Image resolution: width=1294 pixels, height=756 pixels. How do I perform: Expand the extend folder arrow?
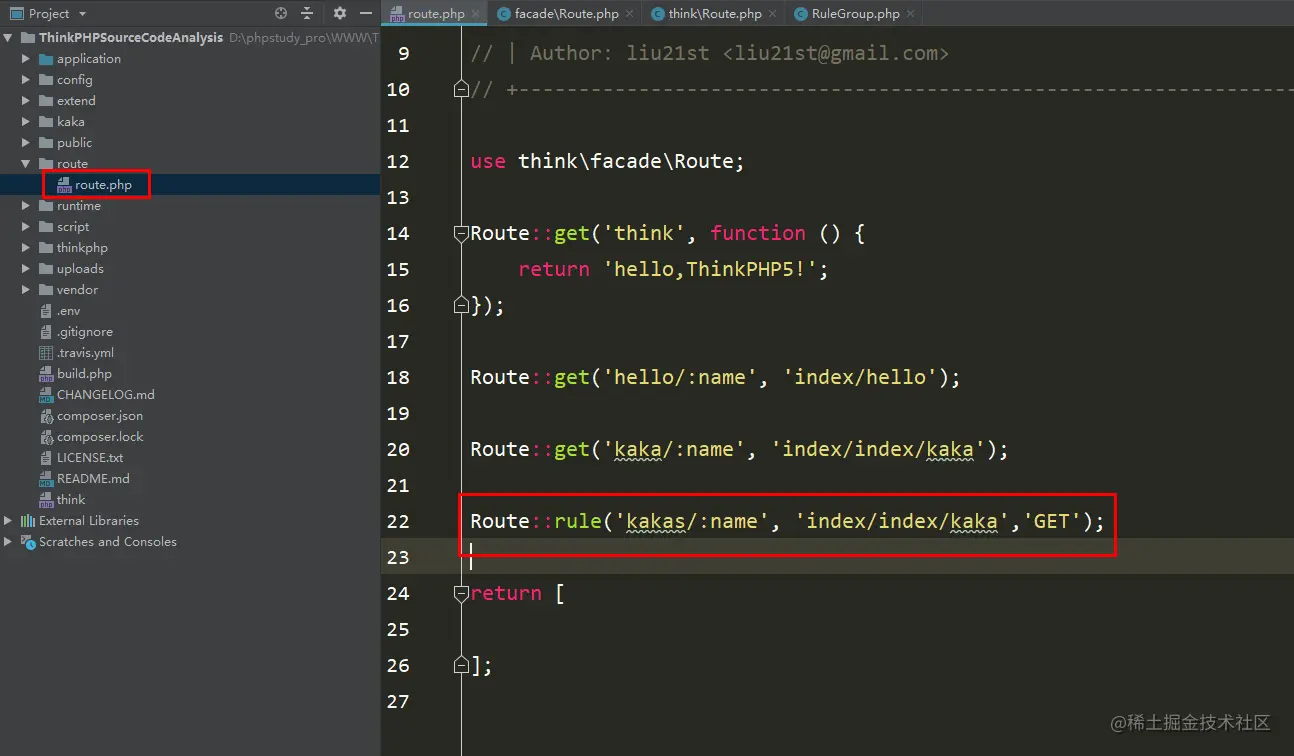[x=27, y=101]
